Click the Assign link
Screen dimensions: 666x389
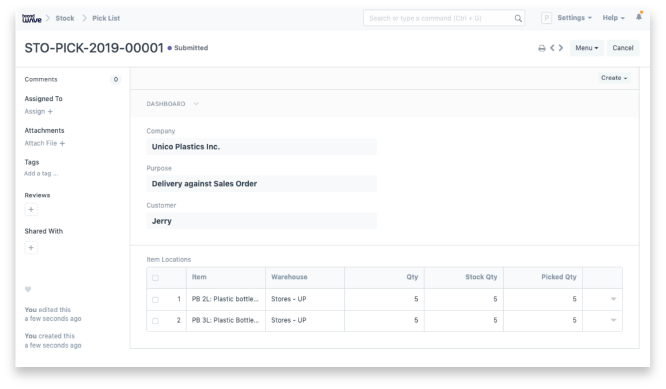pos(34,111)
